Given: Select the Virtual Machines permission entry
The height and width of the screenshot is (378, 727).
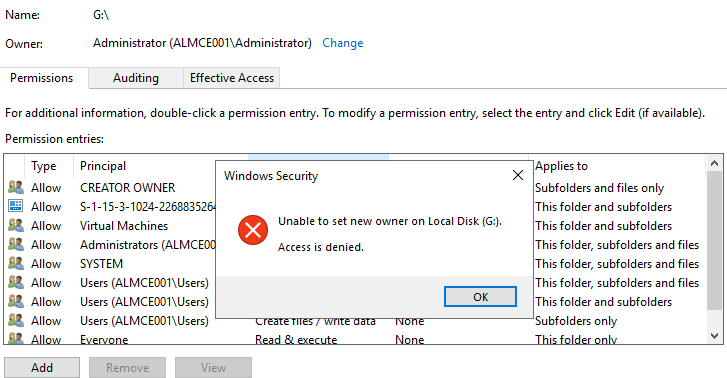Looking at the screenshot, I should pos(355,225).
